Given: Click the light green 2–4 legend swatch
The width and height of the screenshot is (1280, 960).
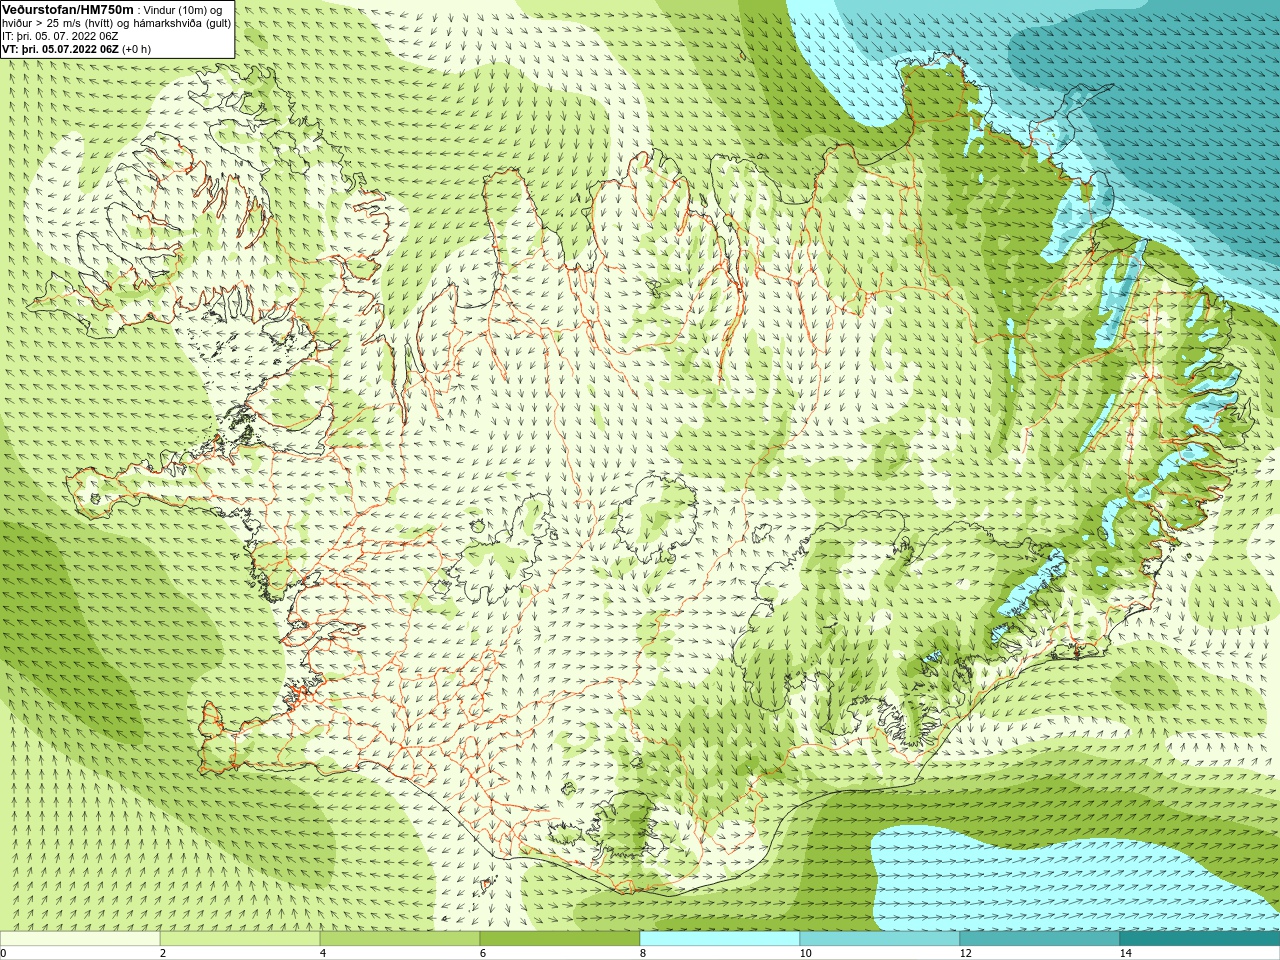Looking at the screenshot, I should pos(240,939).
